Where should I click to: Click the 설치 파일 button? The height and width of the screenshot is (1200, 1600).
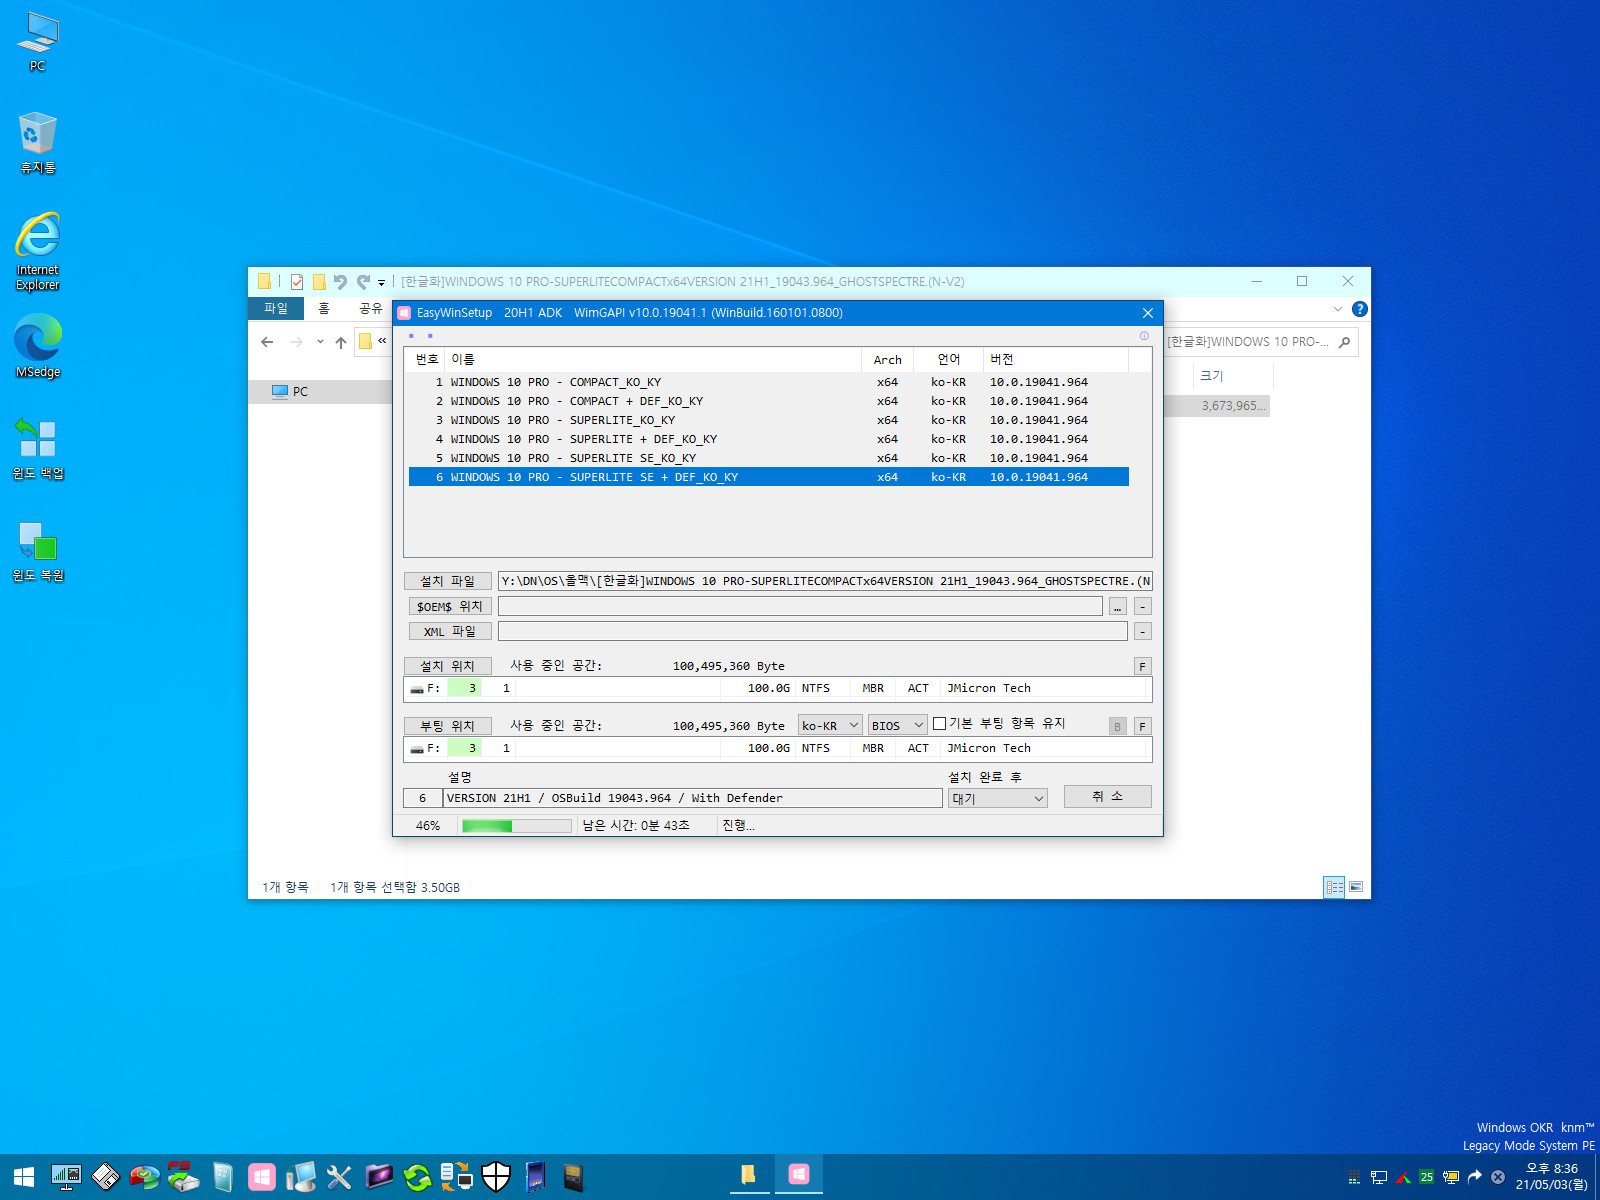click(447, 581)
